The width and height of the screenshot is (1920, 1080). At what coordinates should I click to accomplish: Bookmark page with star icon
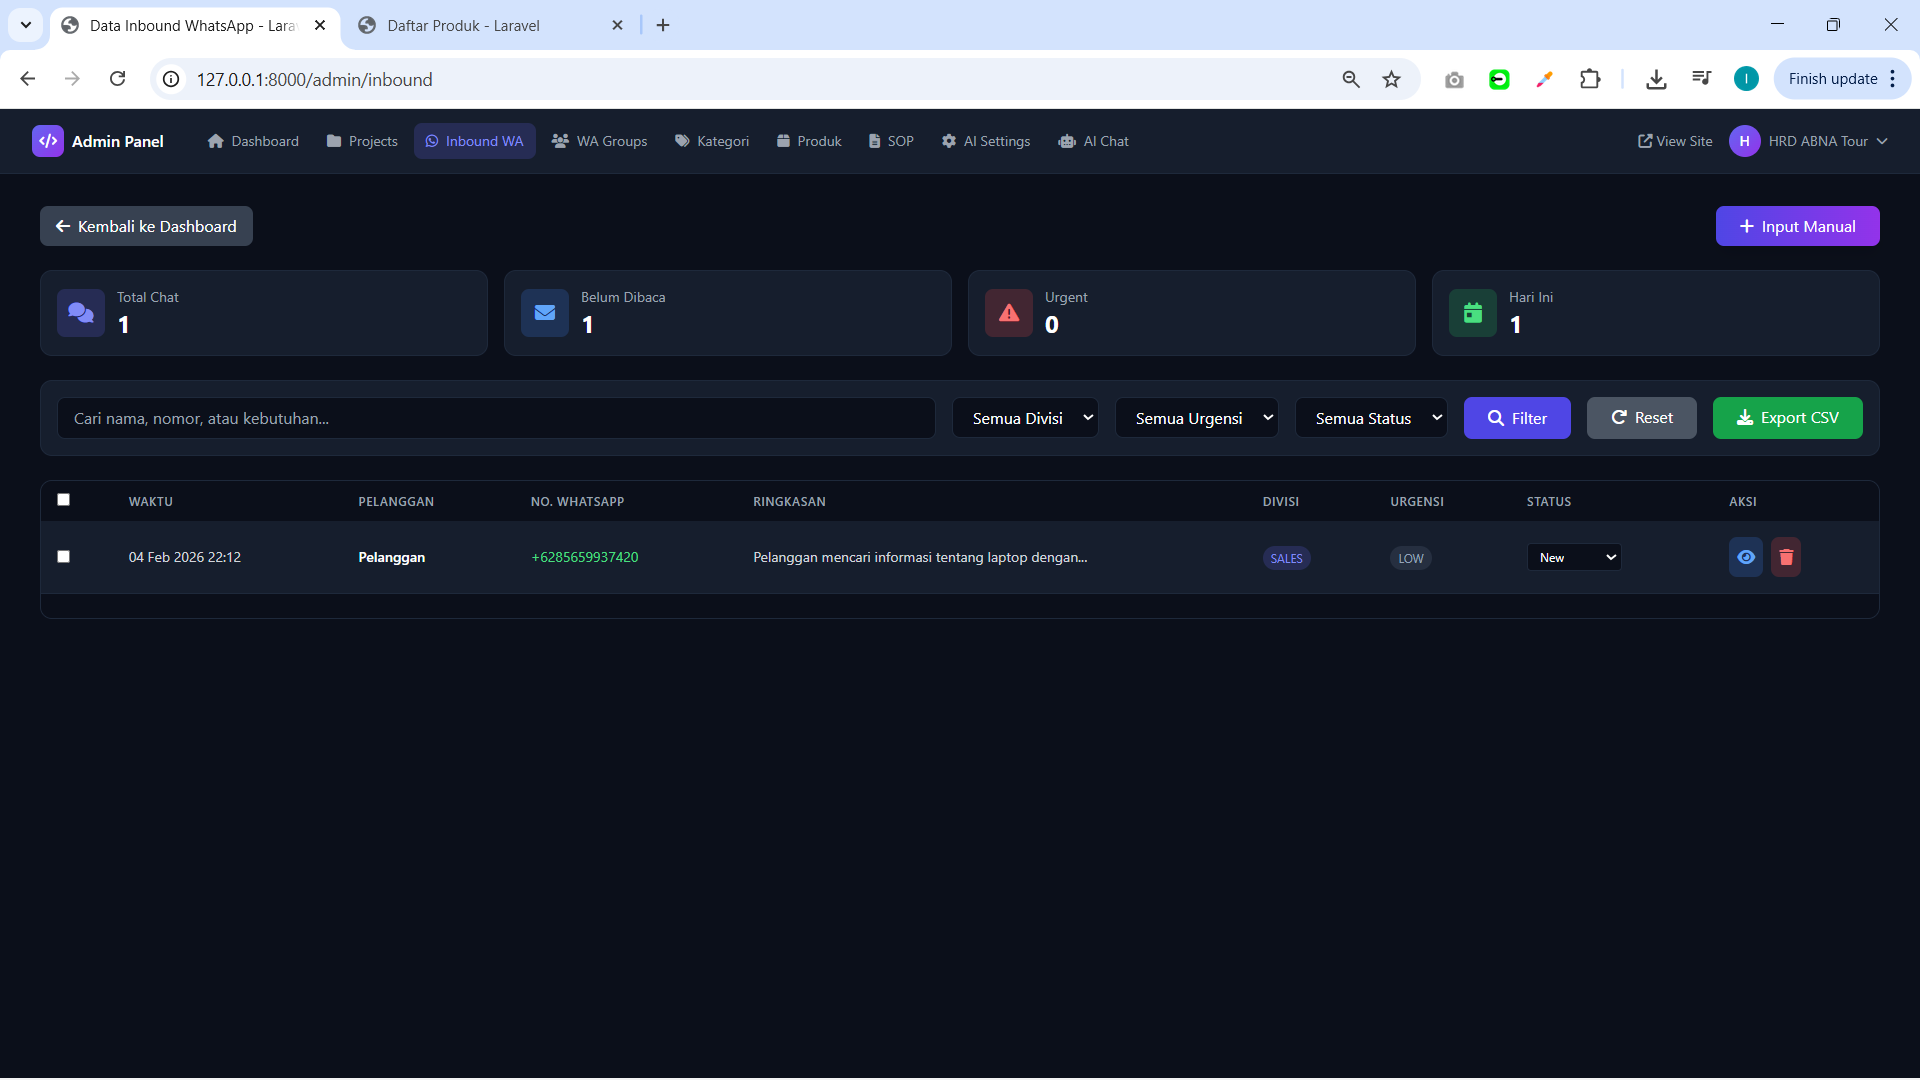point(1391,79)
